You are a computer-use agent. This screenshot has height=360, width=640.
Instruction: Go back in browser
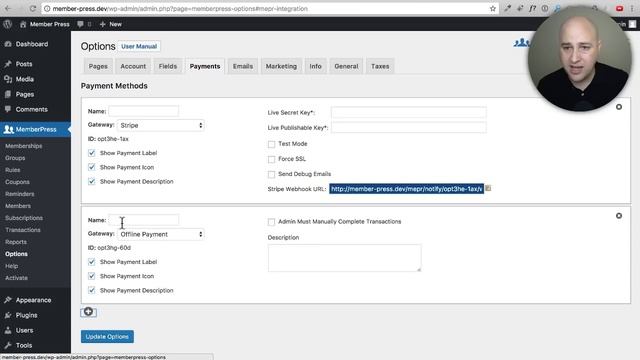pyautogui.click(x=8, y=9)
